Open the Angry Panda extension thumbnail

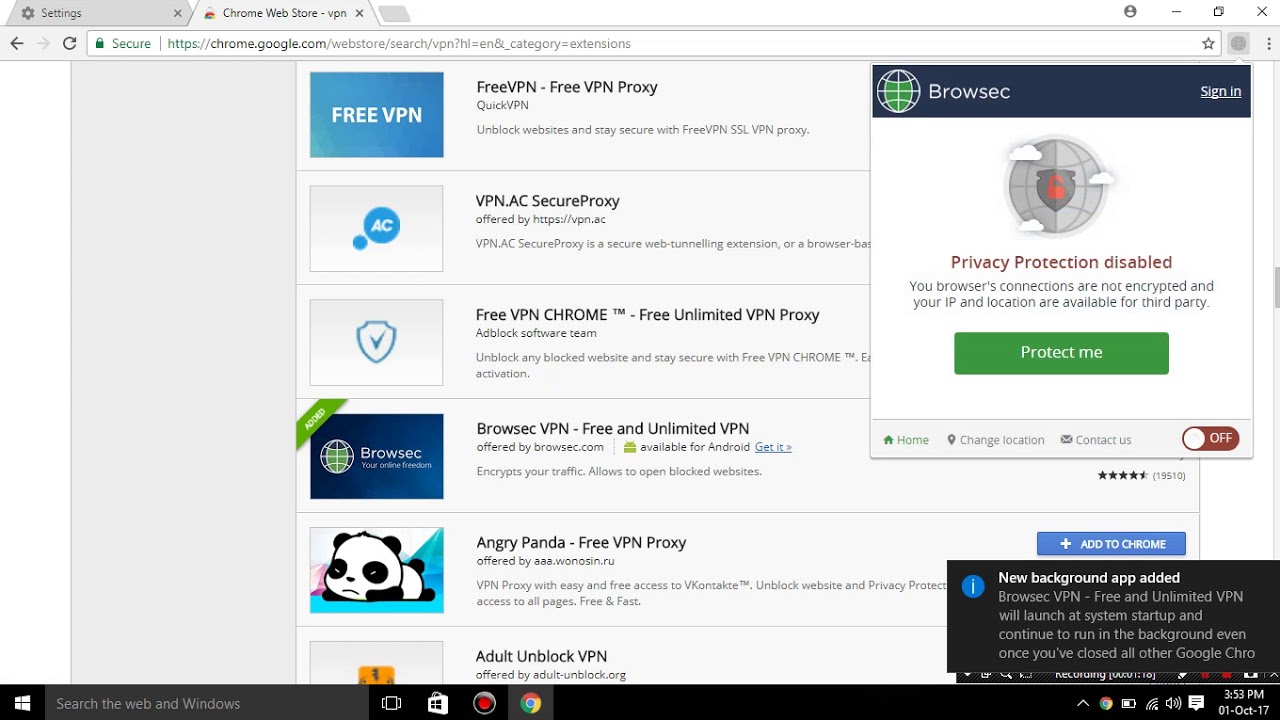tap(376, 570)
